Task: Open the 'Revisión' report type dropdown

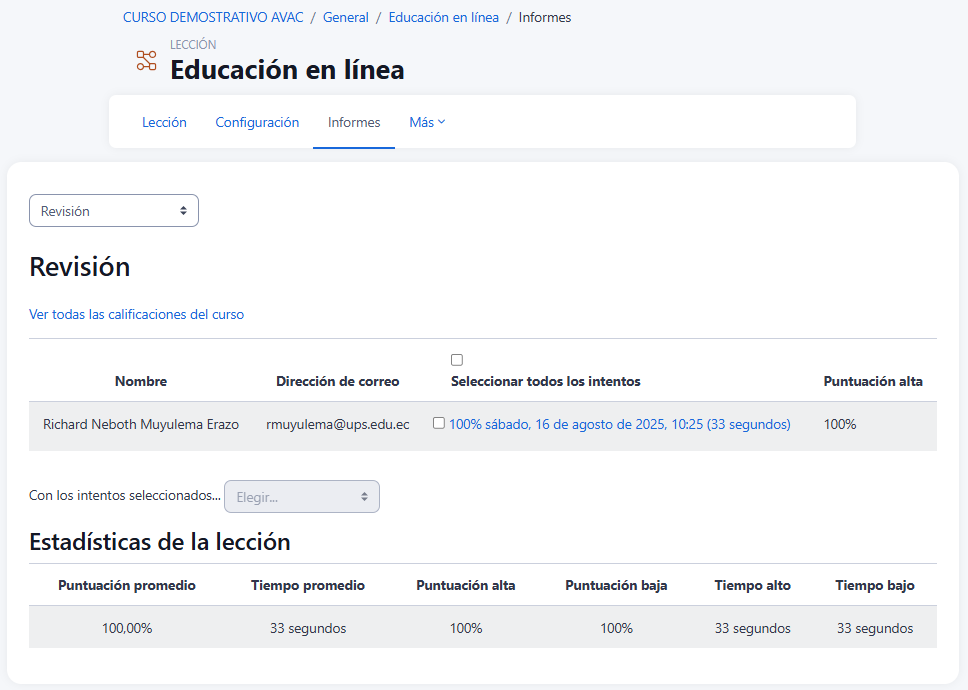Action: coord(114,211)
